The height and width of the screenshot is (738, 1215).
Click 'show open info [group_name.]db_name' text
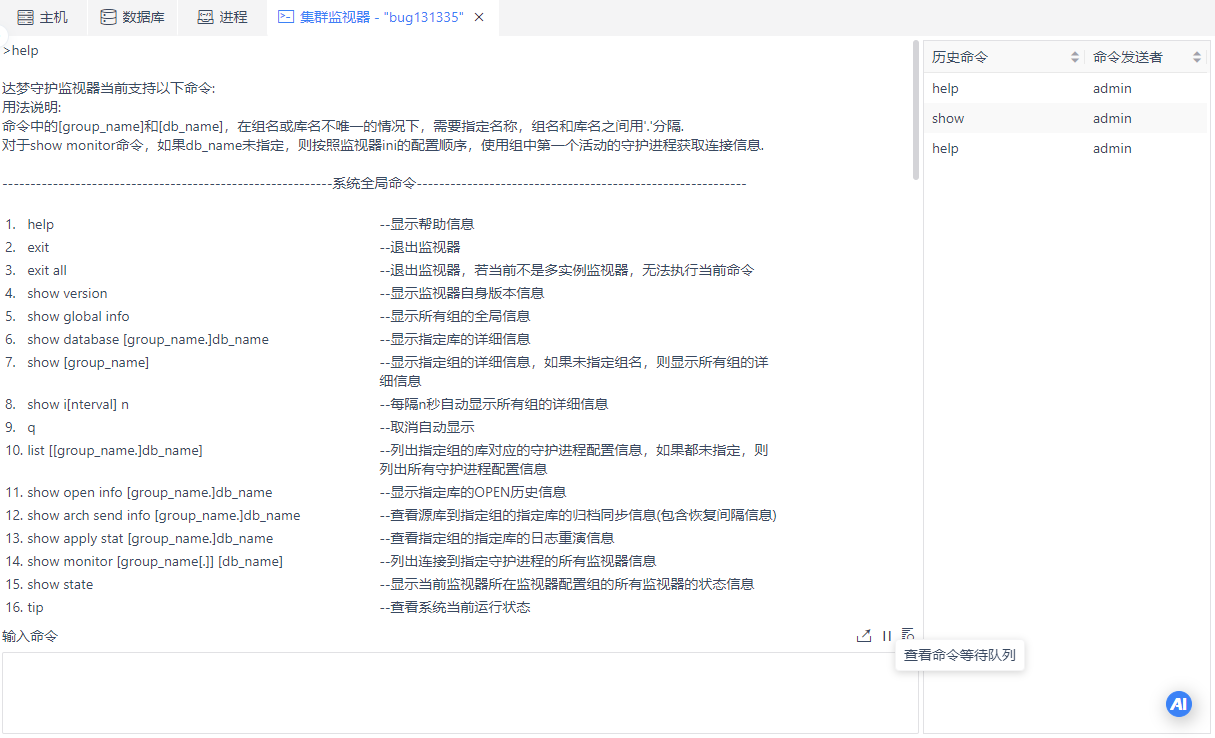click(x=150, y=492)
